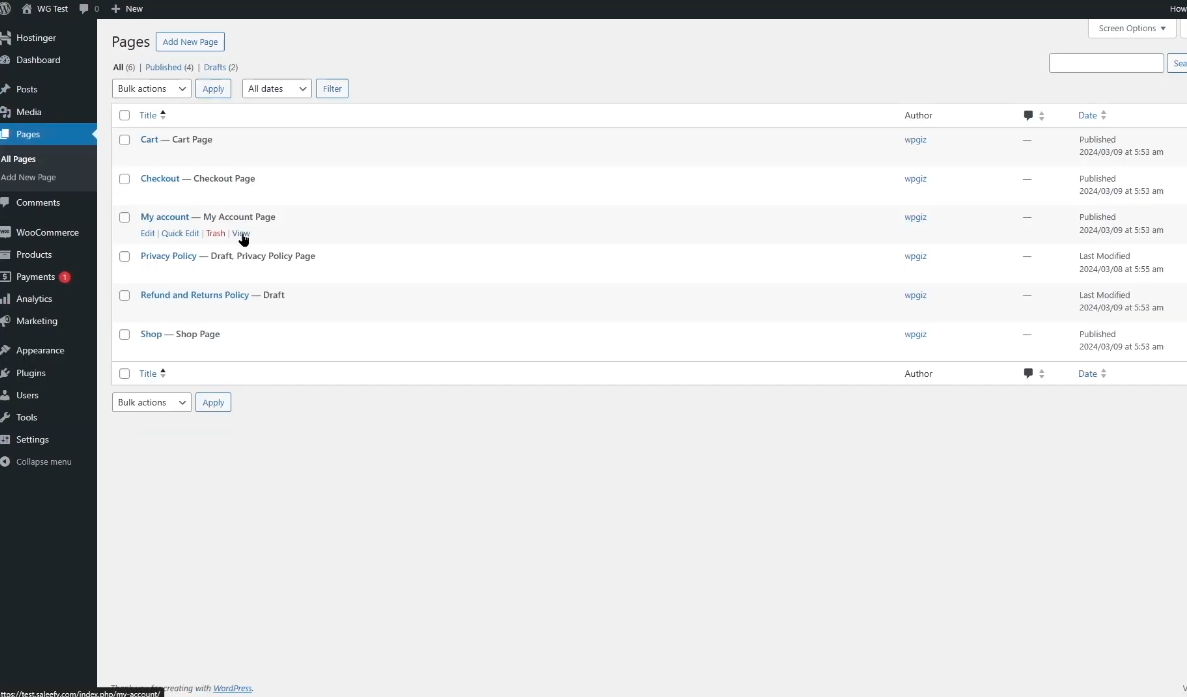Click the Analytics bar chart icon
Viewport: 1187px width, 697px height.
[x=6, y=299]
